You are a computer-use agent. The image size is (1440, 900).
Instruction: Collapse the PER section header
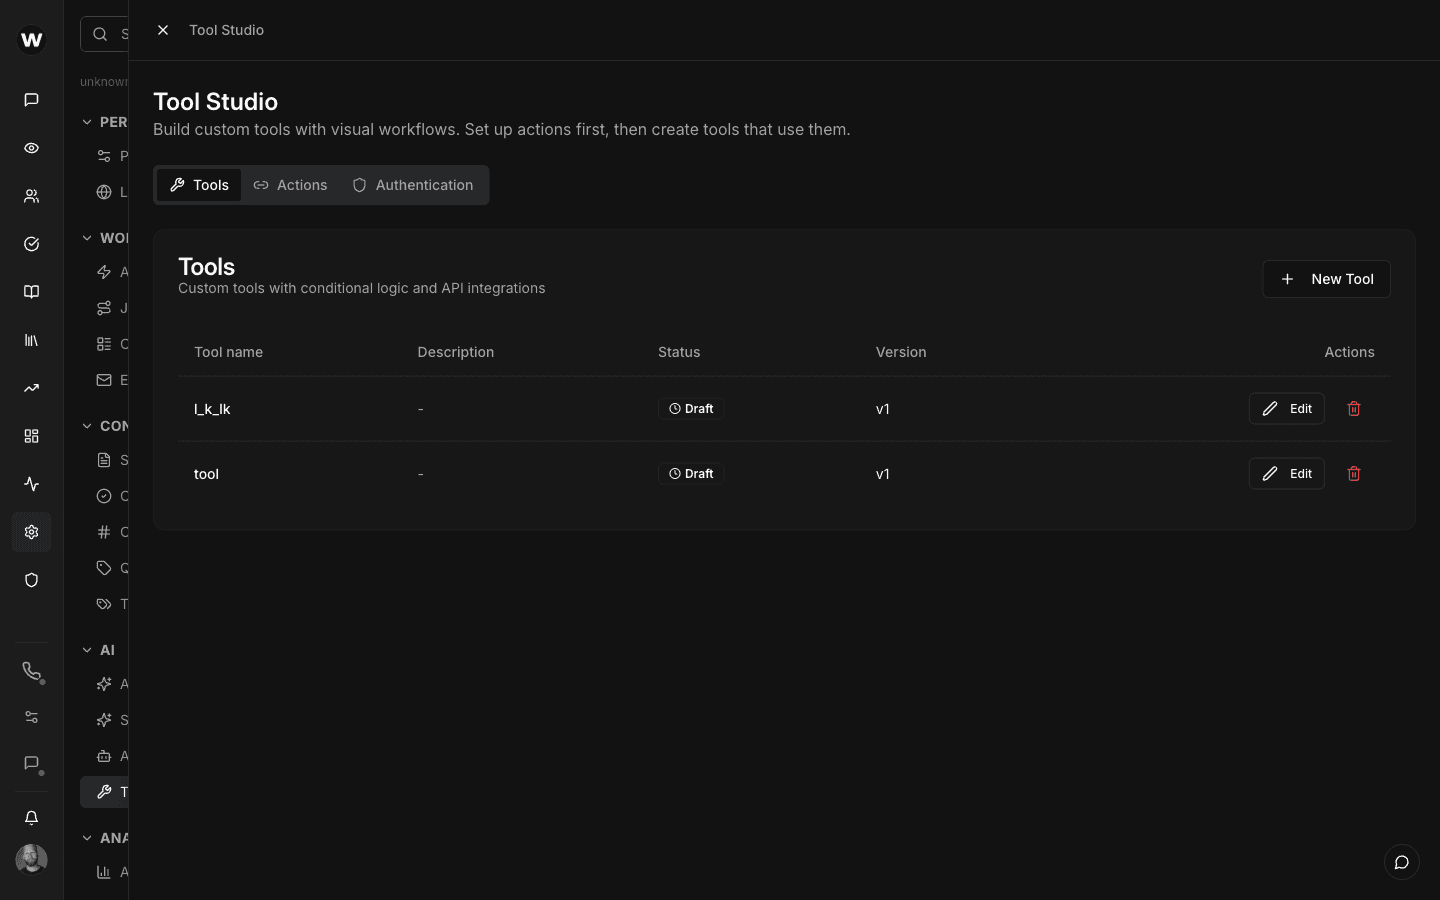pyautogui.click(x=87, y=121)
